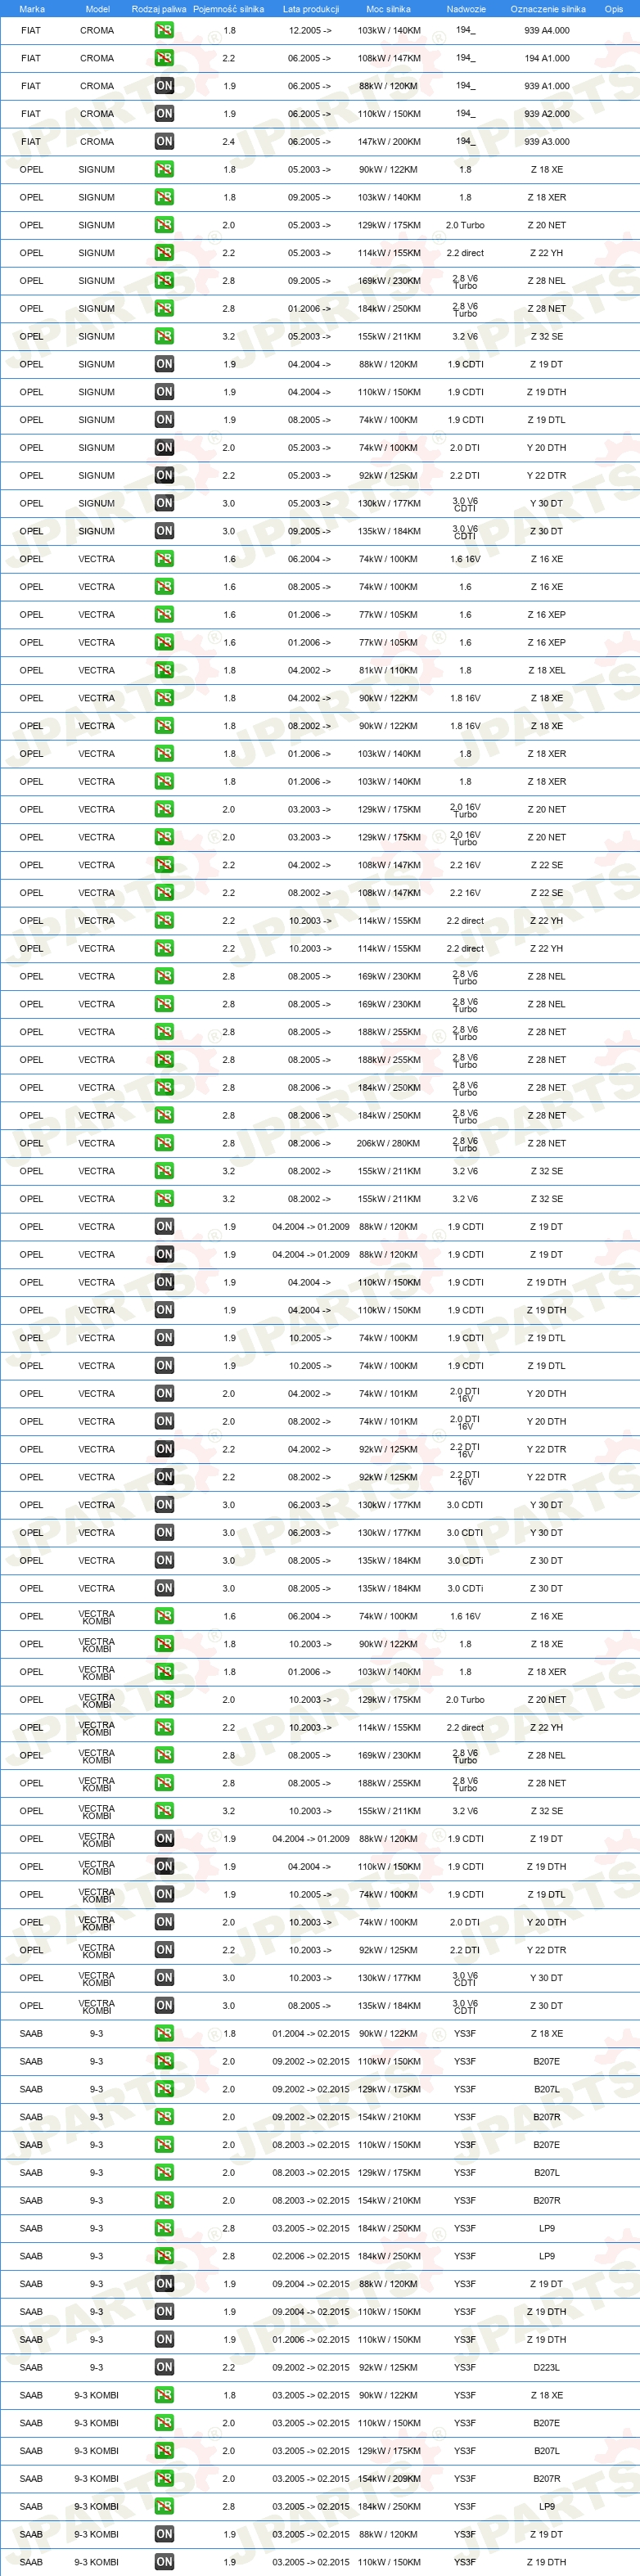
Task: Select production years '01.2004 -> 02.2015'
Action: click(x=311, y=2034)
